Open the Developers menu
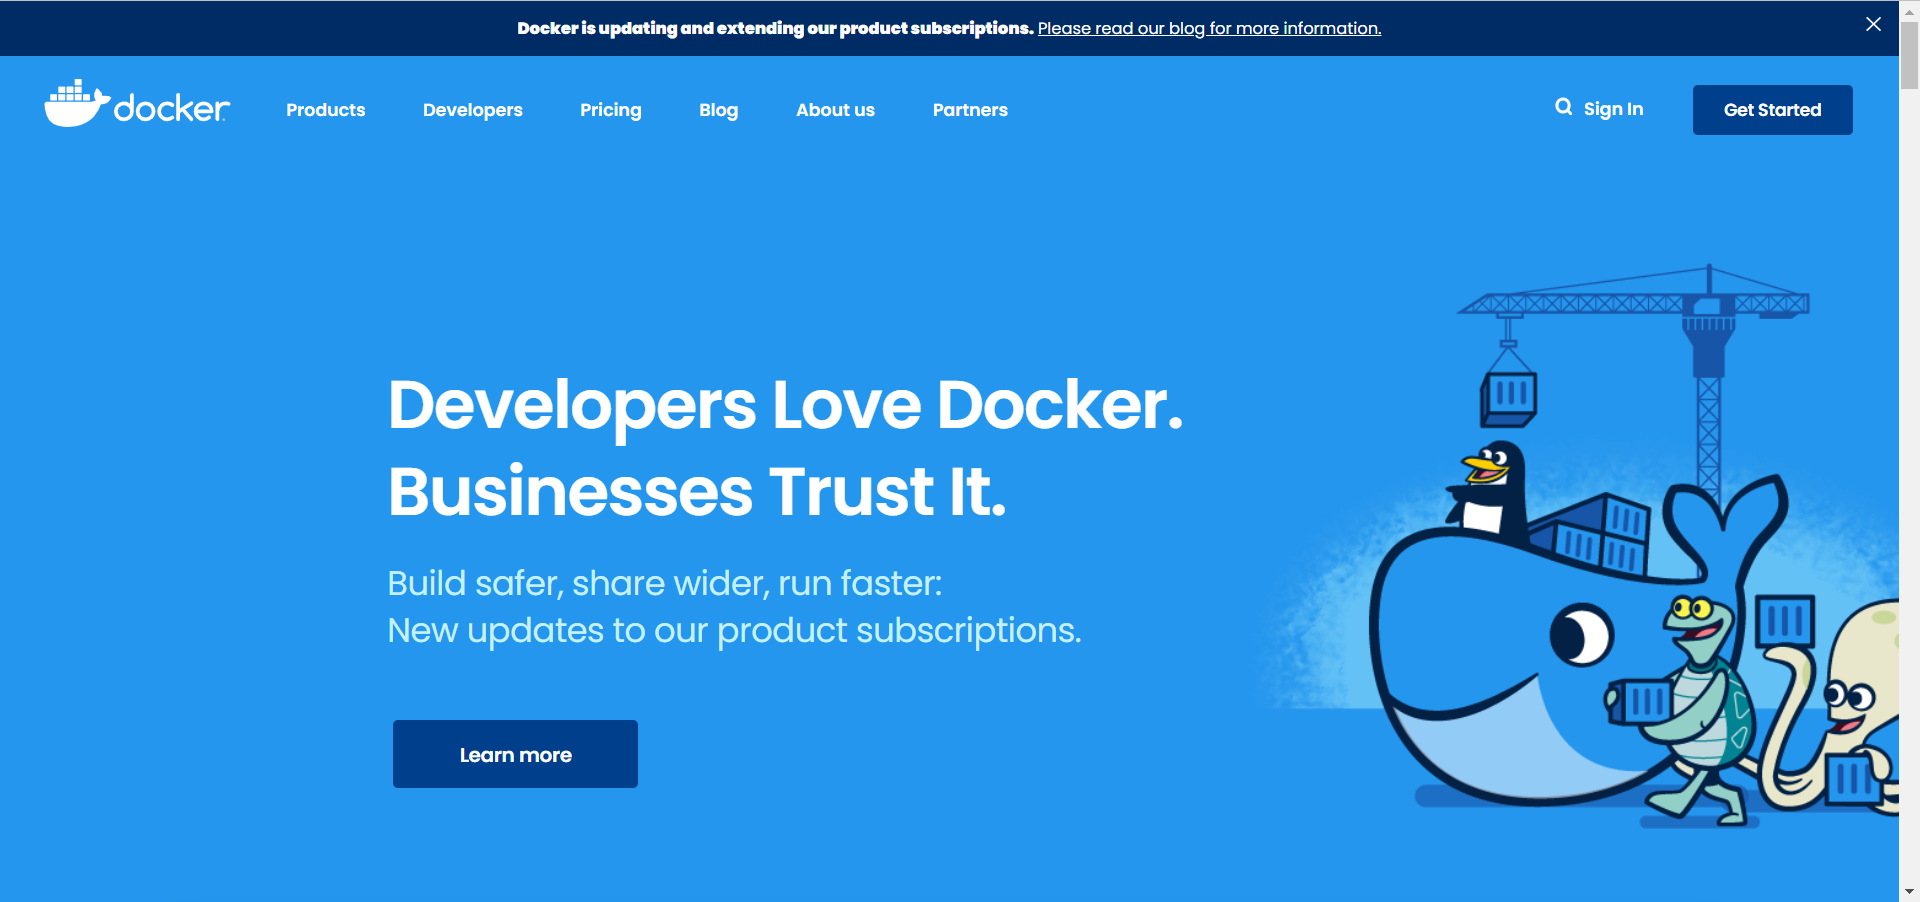 point(472,110)
